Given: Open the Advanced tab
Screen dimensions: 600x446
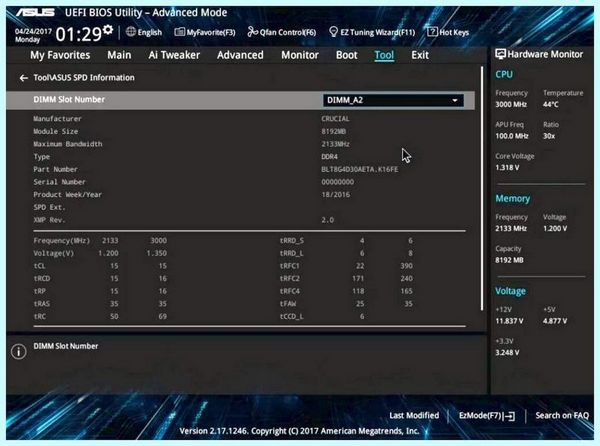Looking at the screenshot, I should coord(240,55).
